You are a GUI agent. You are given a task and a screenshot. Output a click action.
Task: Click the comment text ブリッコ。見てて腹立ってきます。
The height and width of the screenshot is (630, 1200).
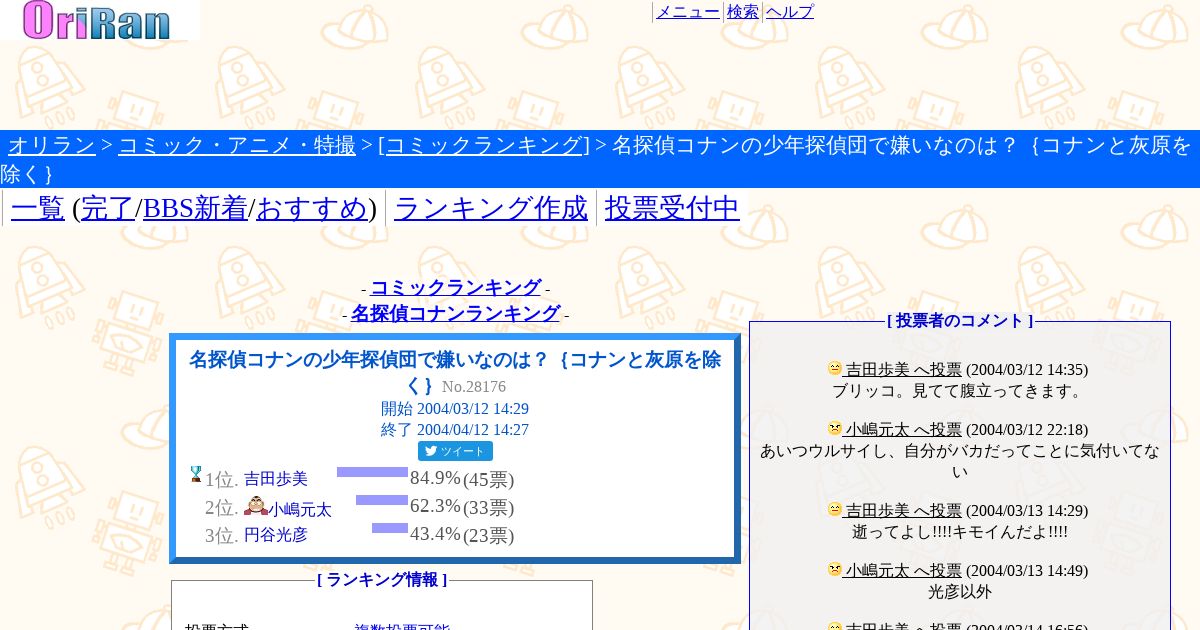pyautogui.click(x=959, y=391)
